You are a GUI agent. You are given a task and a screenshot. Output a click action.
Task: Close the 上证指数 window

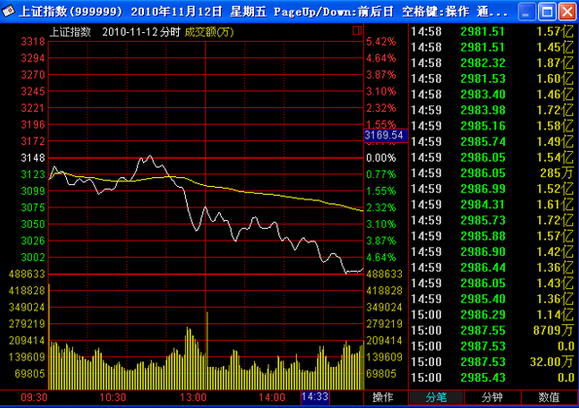[x=567, y=11]
